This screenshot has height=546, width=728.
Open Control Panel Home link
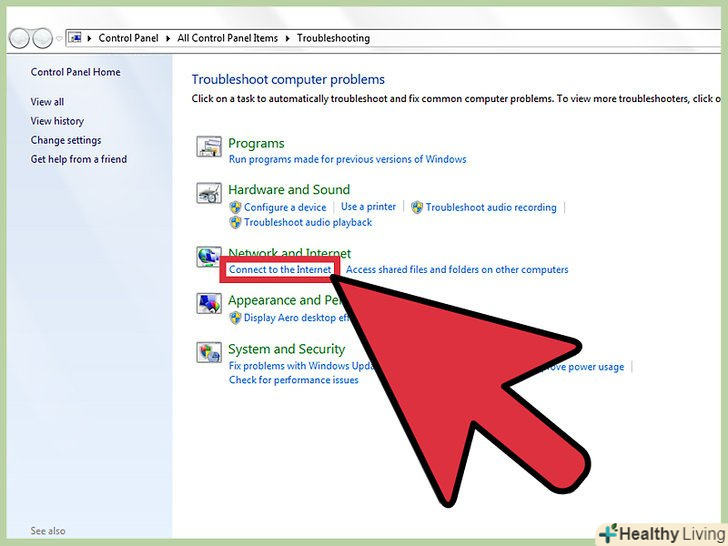click(x=75, y=72)
